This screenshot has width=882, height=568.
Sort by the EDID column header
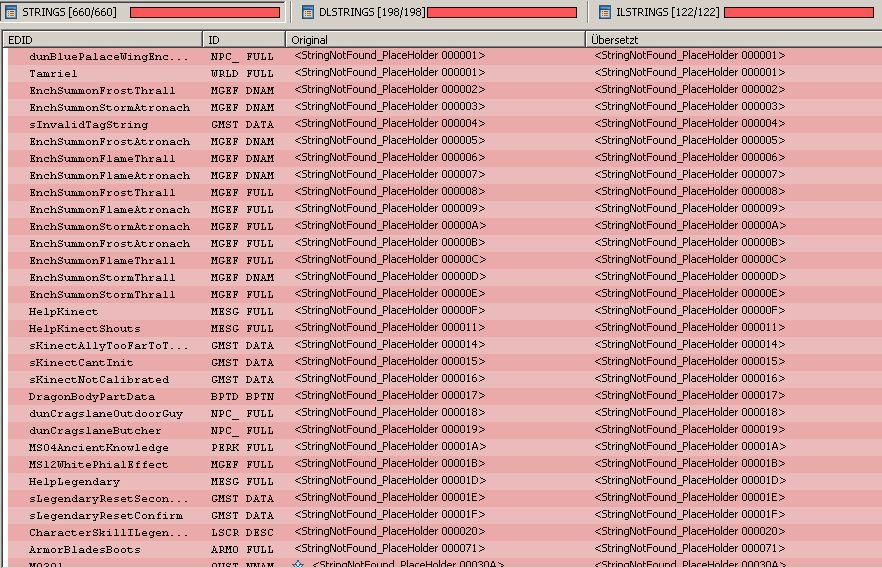pyautogui.click(x=102, y=40)
